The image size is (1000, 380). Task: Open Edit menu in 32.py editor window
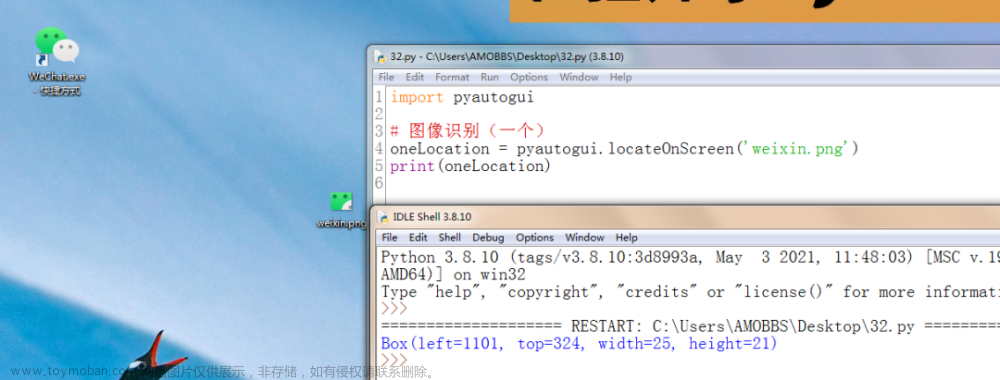[x=415, y=77]
